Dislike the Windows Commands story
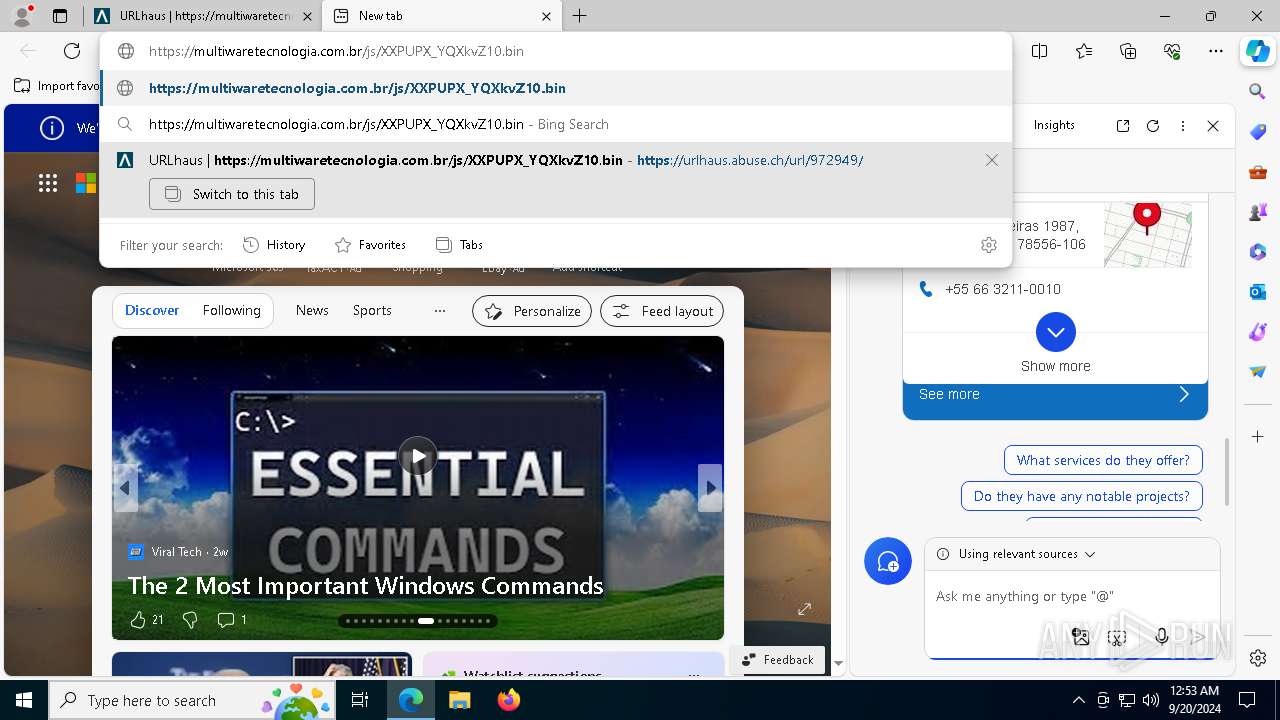The image size is (1280, 720). coord(190,620)
